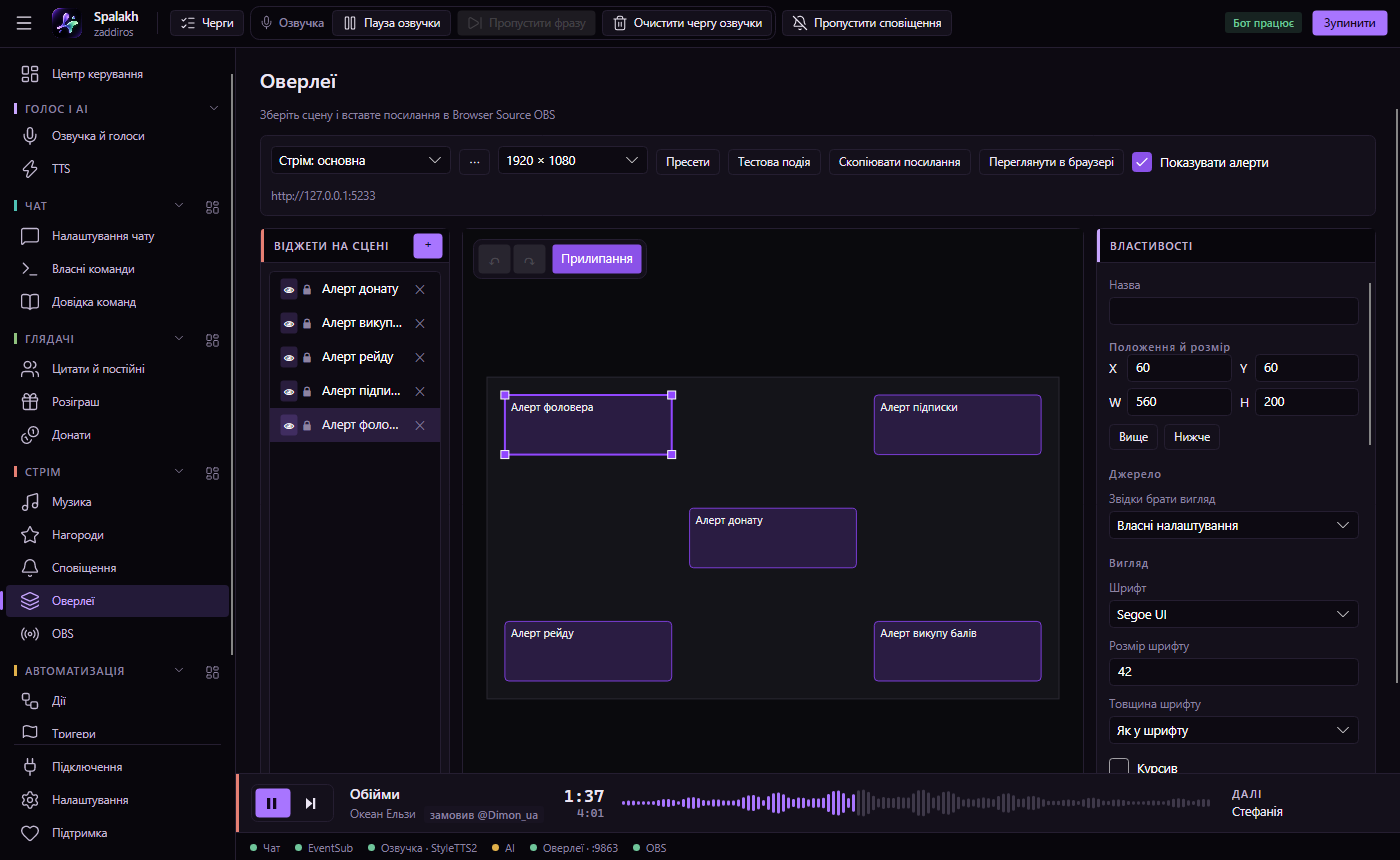Image resolution: width=1400 pixels, height=860 pixels.
Task: Open the OBS sidebar item
Action: [117, 634]
